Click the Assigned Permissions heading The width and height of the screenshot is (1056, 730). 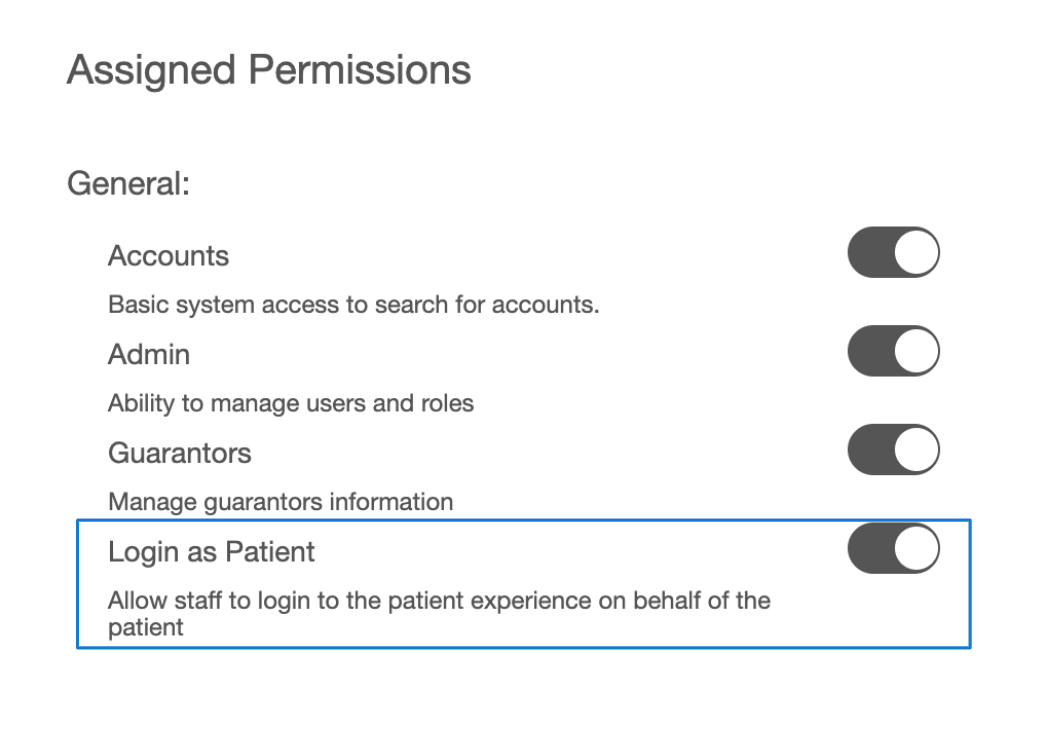(x=267, y=70)
